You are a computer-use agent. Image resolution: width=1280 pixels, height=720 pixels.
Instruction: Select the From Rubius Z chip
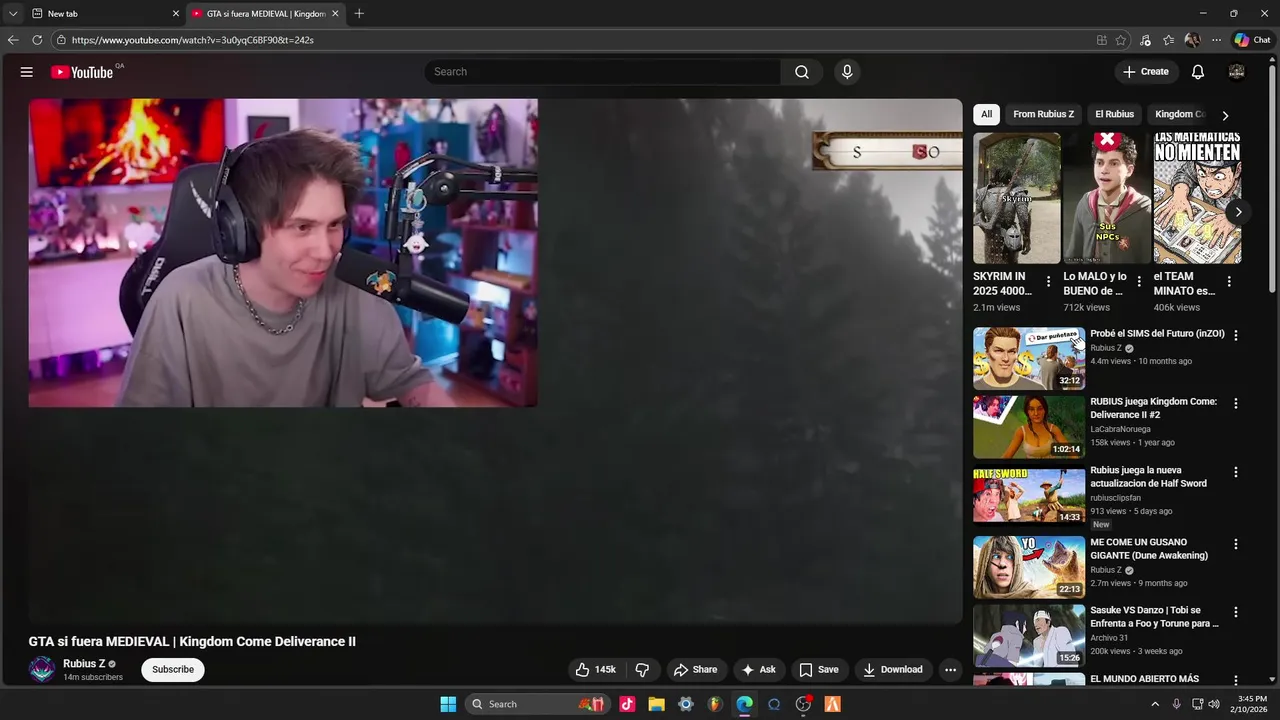1043,114
